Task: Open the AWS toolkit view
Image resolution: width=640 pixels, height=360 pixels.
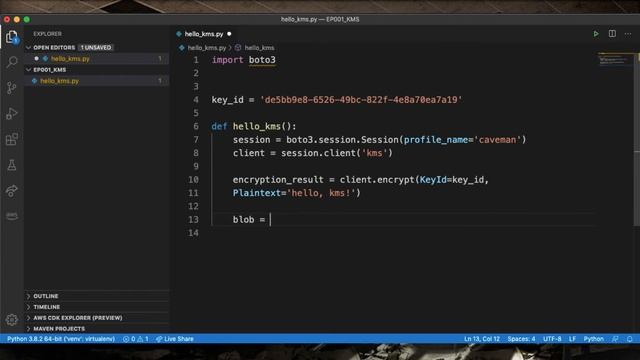Action: (12, 216)
